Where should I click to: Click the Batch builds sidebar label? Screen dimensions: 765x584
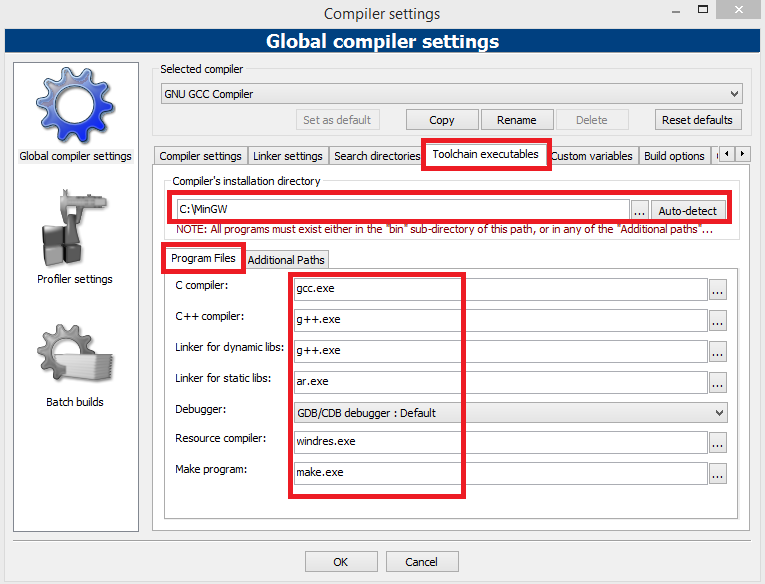pyautogui.click(x=75, y=402)
